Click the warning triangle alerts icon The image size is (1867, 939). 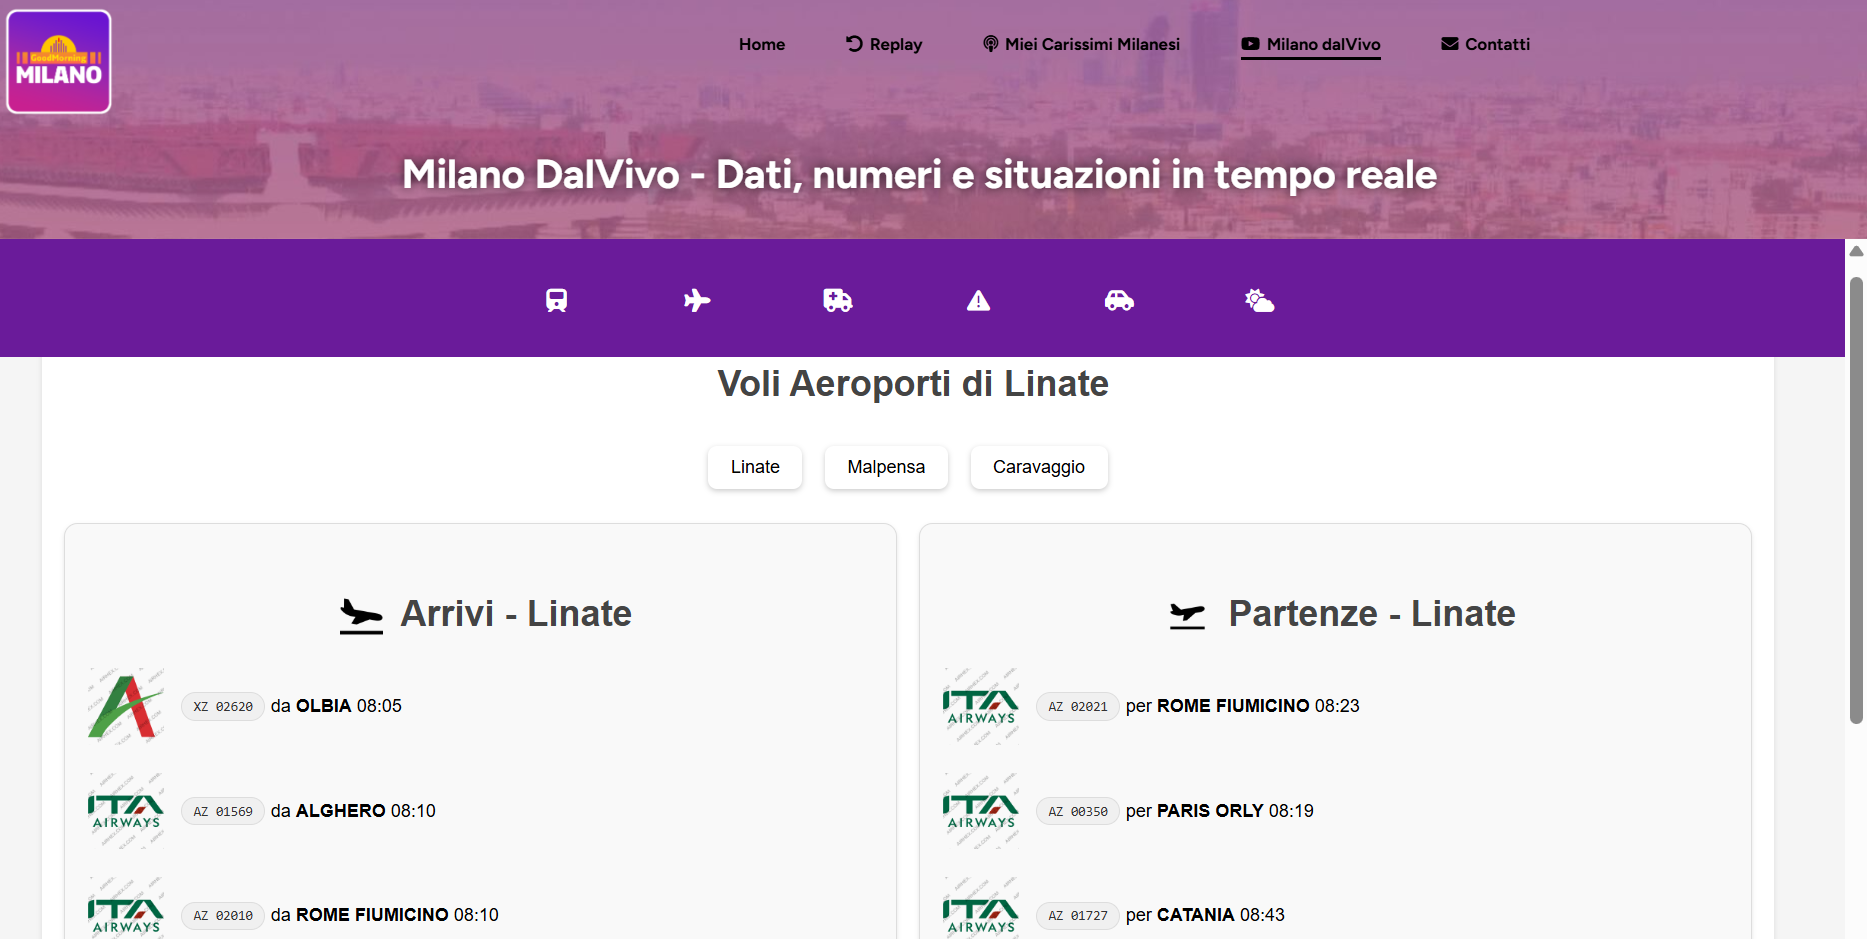tap(978, 300)
